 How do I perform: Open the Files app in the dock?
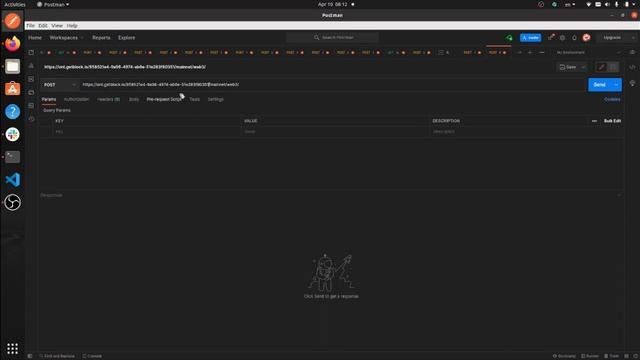(13, 66)
